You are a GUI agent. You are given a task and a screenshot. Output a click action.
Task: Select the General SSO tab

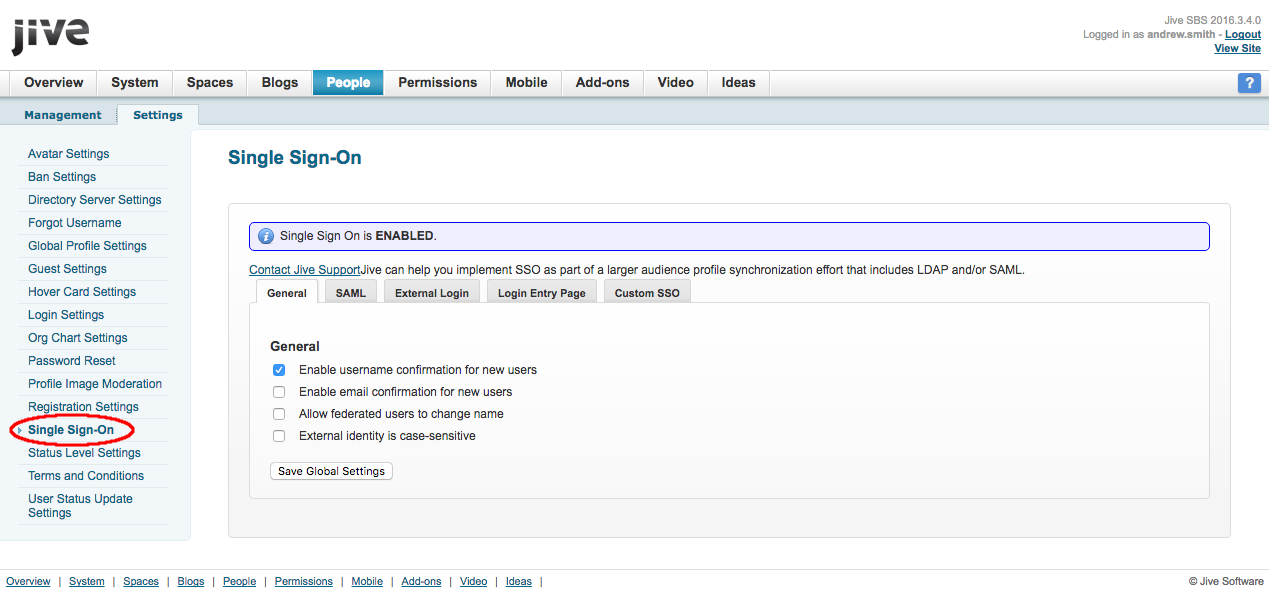[287, 292]
